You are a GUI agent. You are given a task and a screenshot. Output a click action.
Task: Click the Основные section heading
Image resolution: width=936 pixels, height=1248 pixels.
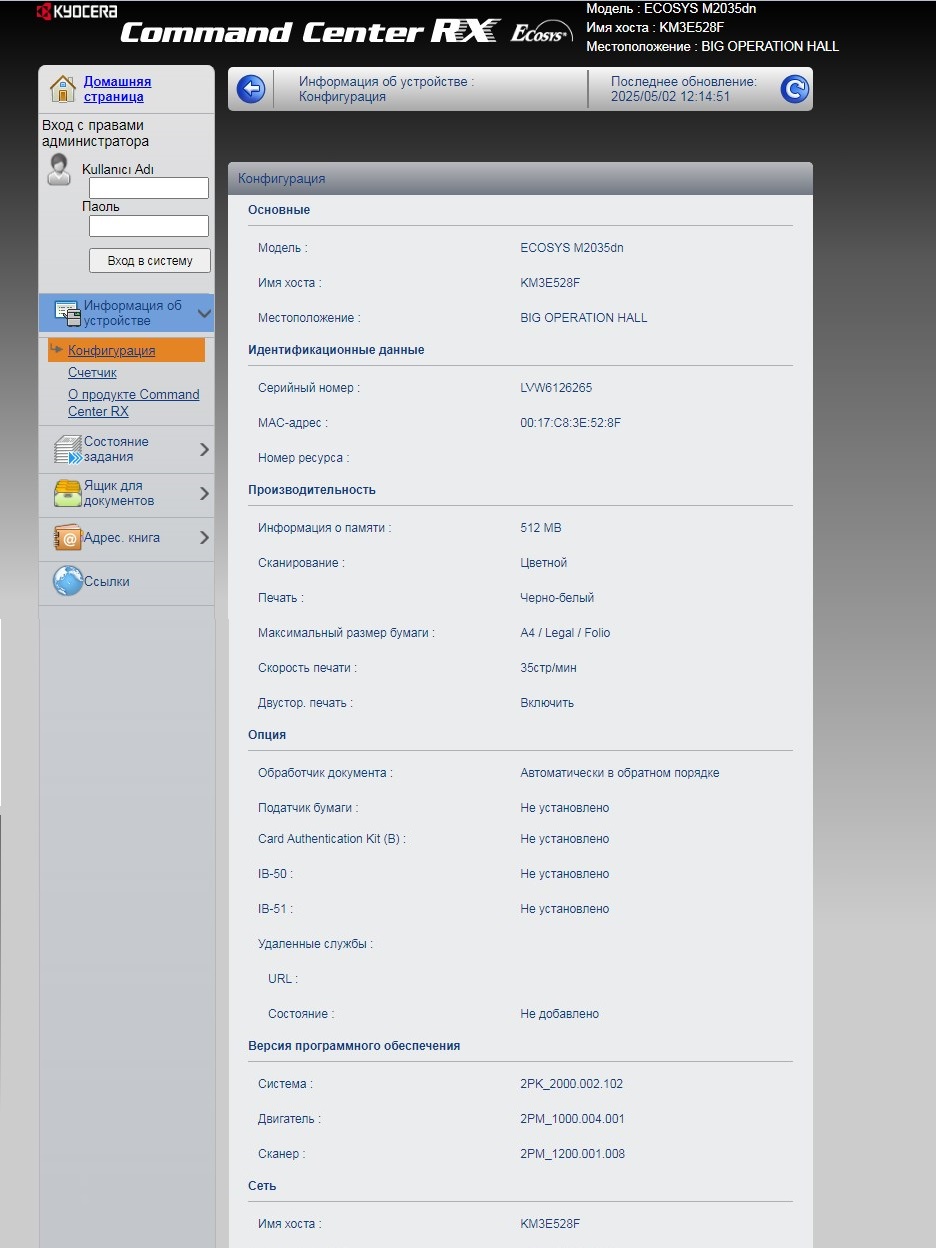[x=279, y=209]
